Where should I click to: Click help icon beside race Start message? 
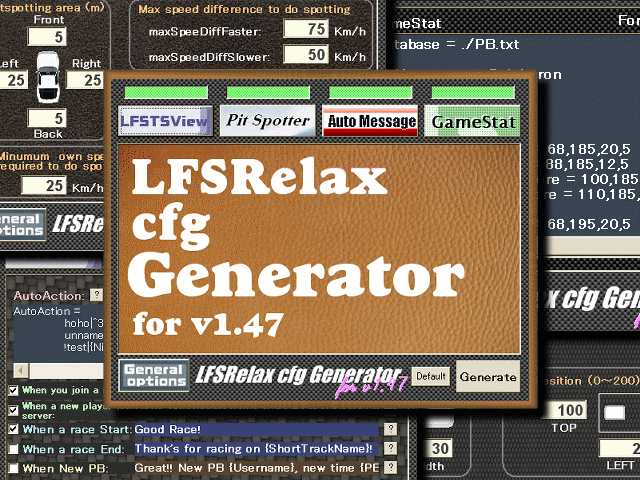pyautogui.click(x=391, y=429)
